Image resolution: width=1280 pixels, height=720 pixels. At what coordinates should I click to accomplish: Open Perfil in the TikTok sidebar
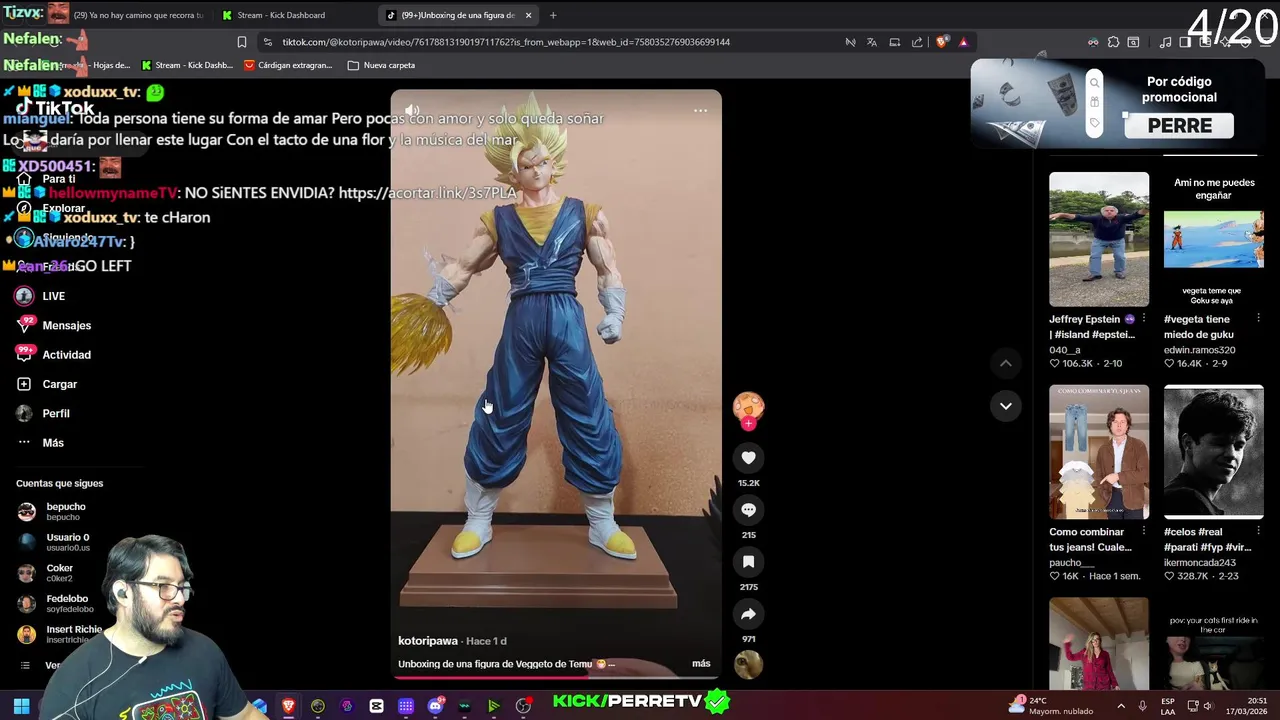click(x=43, y=413)
